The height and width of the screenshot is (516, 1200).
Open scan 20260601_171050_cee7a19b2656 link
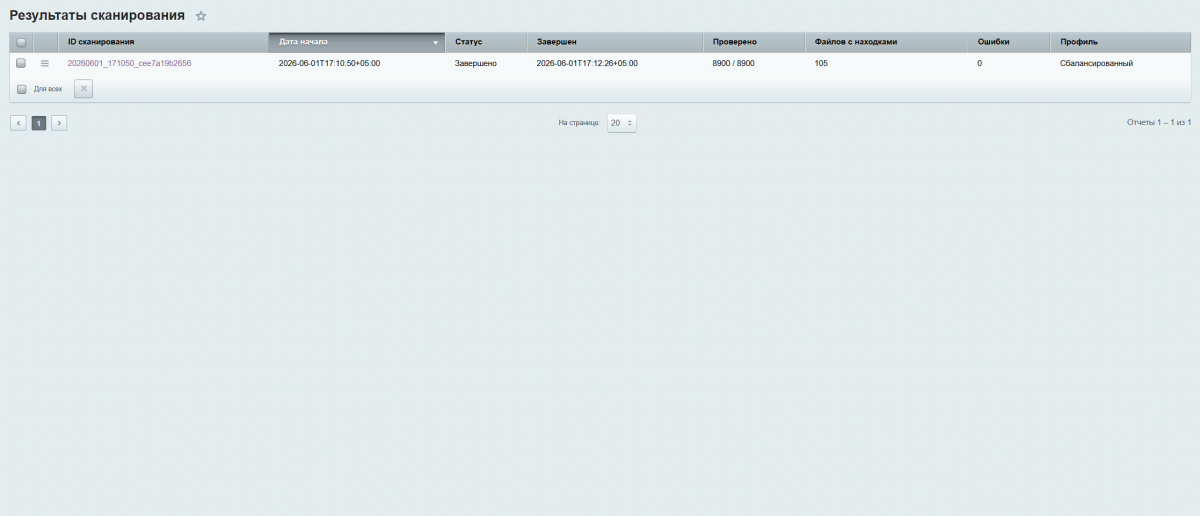pyautogui.click(x=129, y=63)
